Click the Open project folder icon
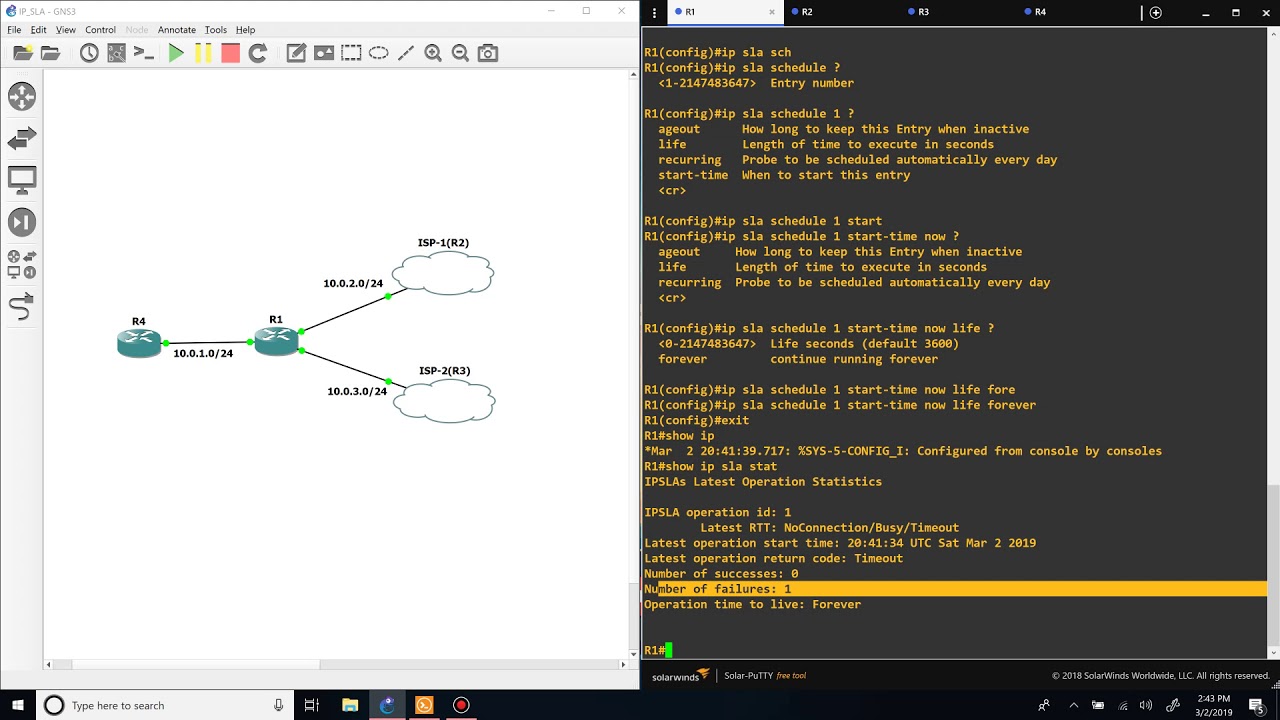1280x720 pixels. [x=50, y=53]
